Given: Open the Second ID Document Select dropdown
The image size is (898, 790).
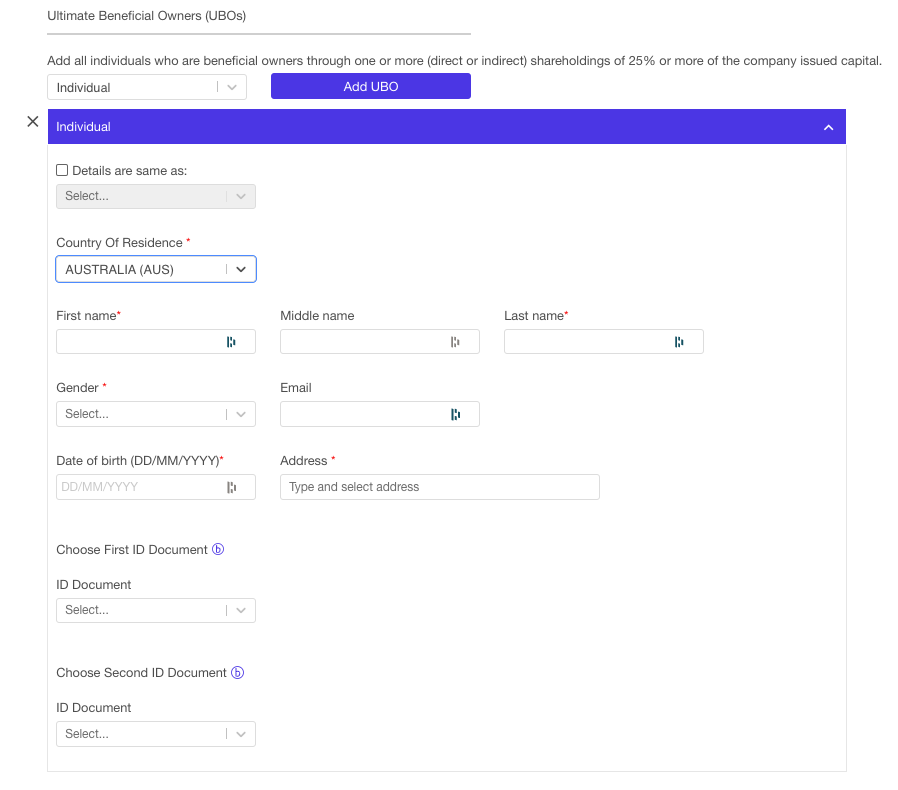Looking at the screenshot, I should point(156,734).
